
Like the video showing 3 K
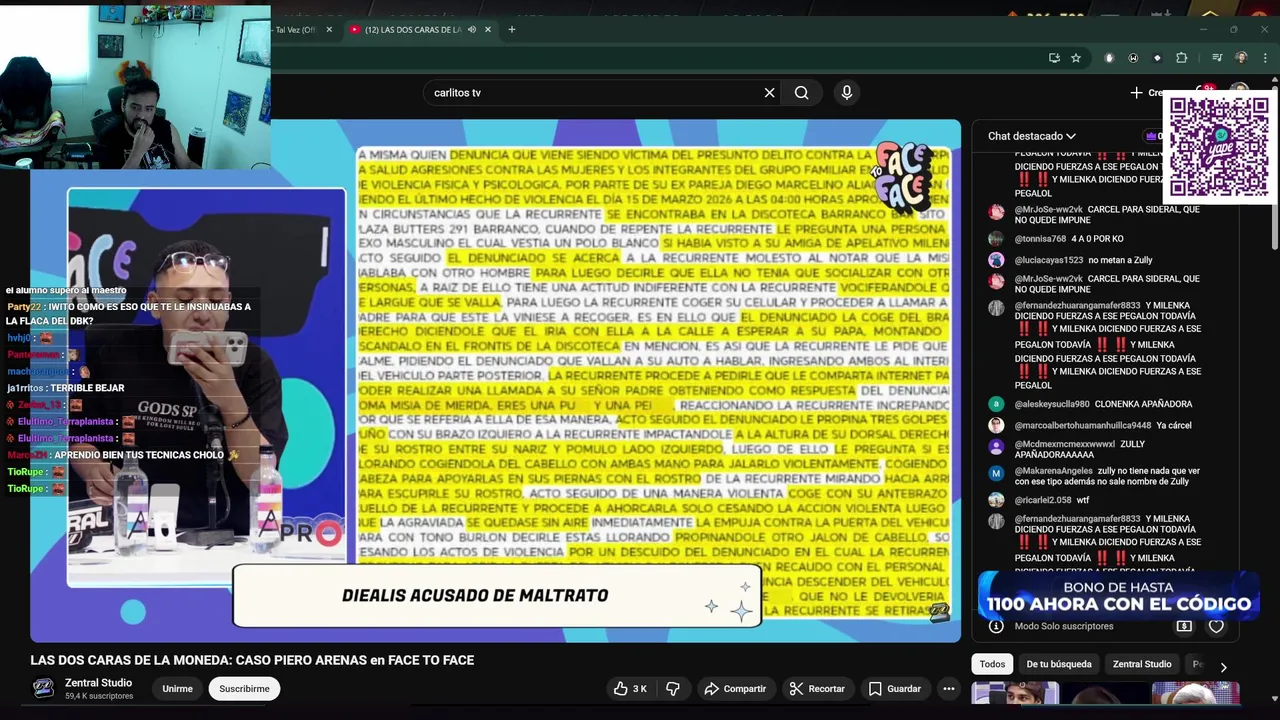(x=630, y=689)
